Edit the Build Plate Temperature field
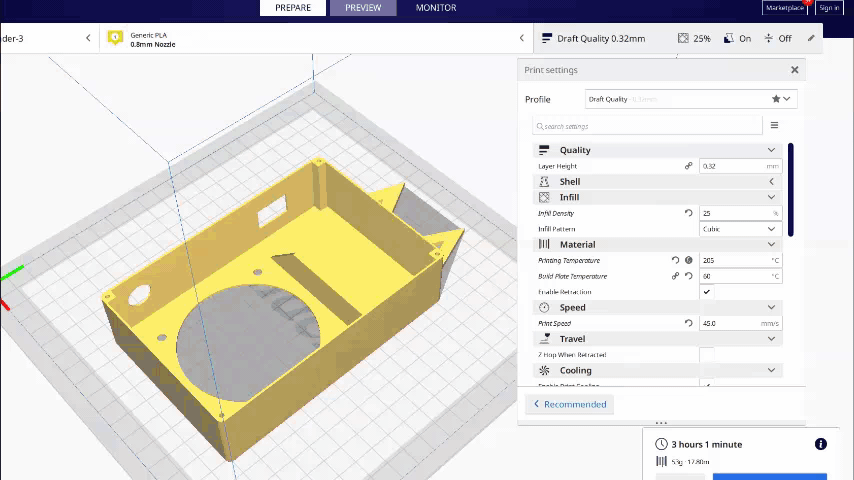 [x=740, y=276]
